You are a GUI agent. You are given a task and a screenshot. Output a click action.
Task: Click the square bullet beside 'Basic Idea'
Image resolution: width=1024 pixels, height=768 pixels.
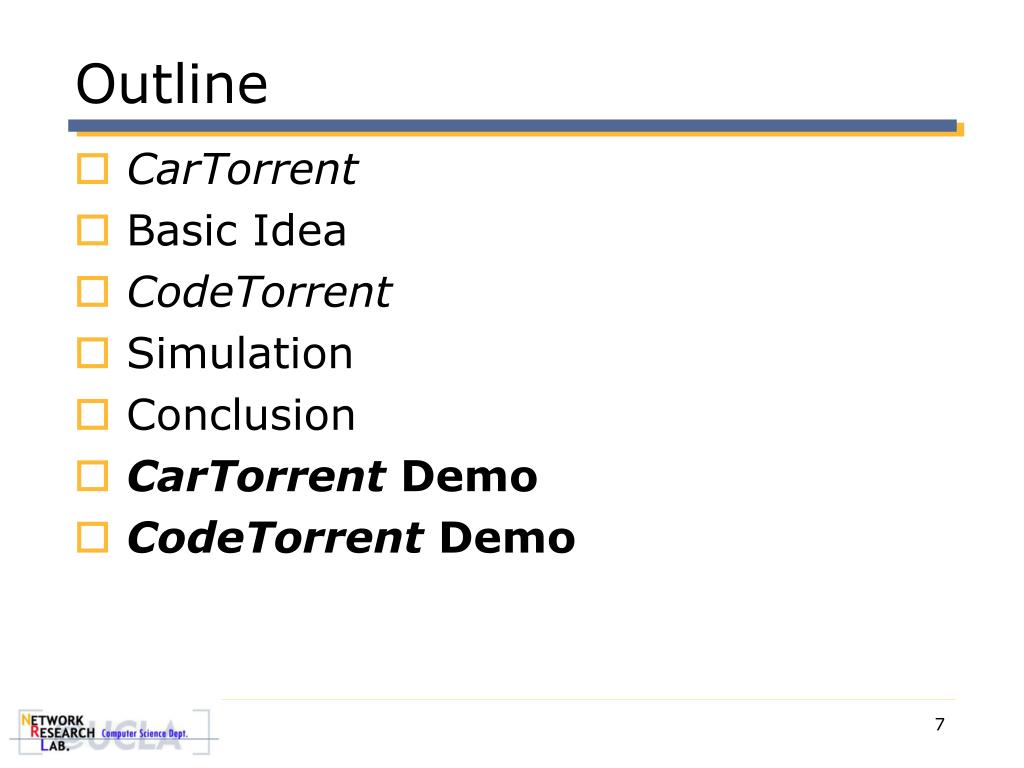pos(92,231)
